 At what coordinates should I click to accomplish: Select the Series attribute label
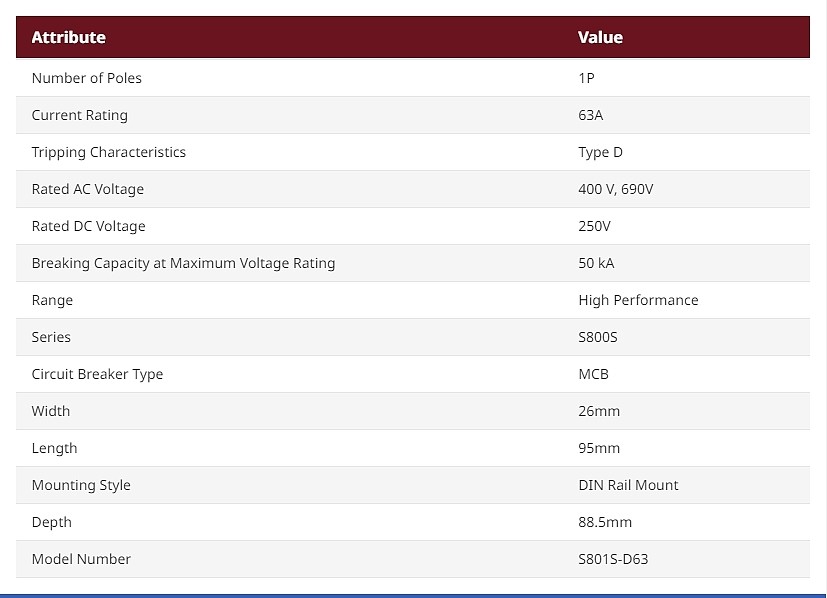pos(51,337)
